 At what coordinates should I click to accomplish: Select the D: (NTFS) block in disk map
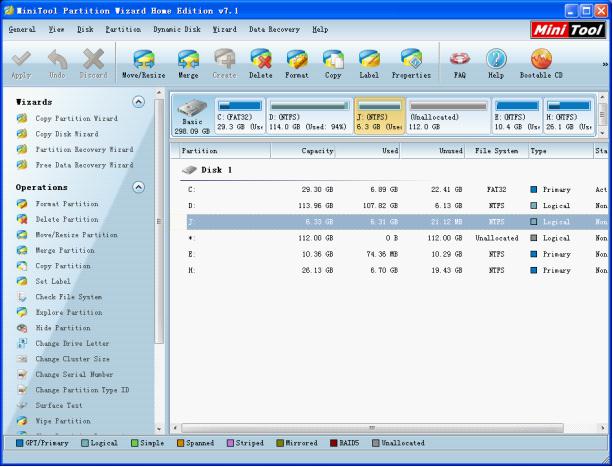pos(309,116)
